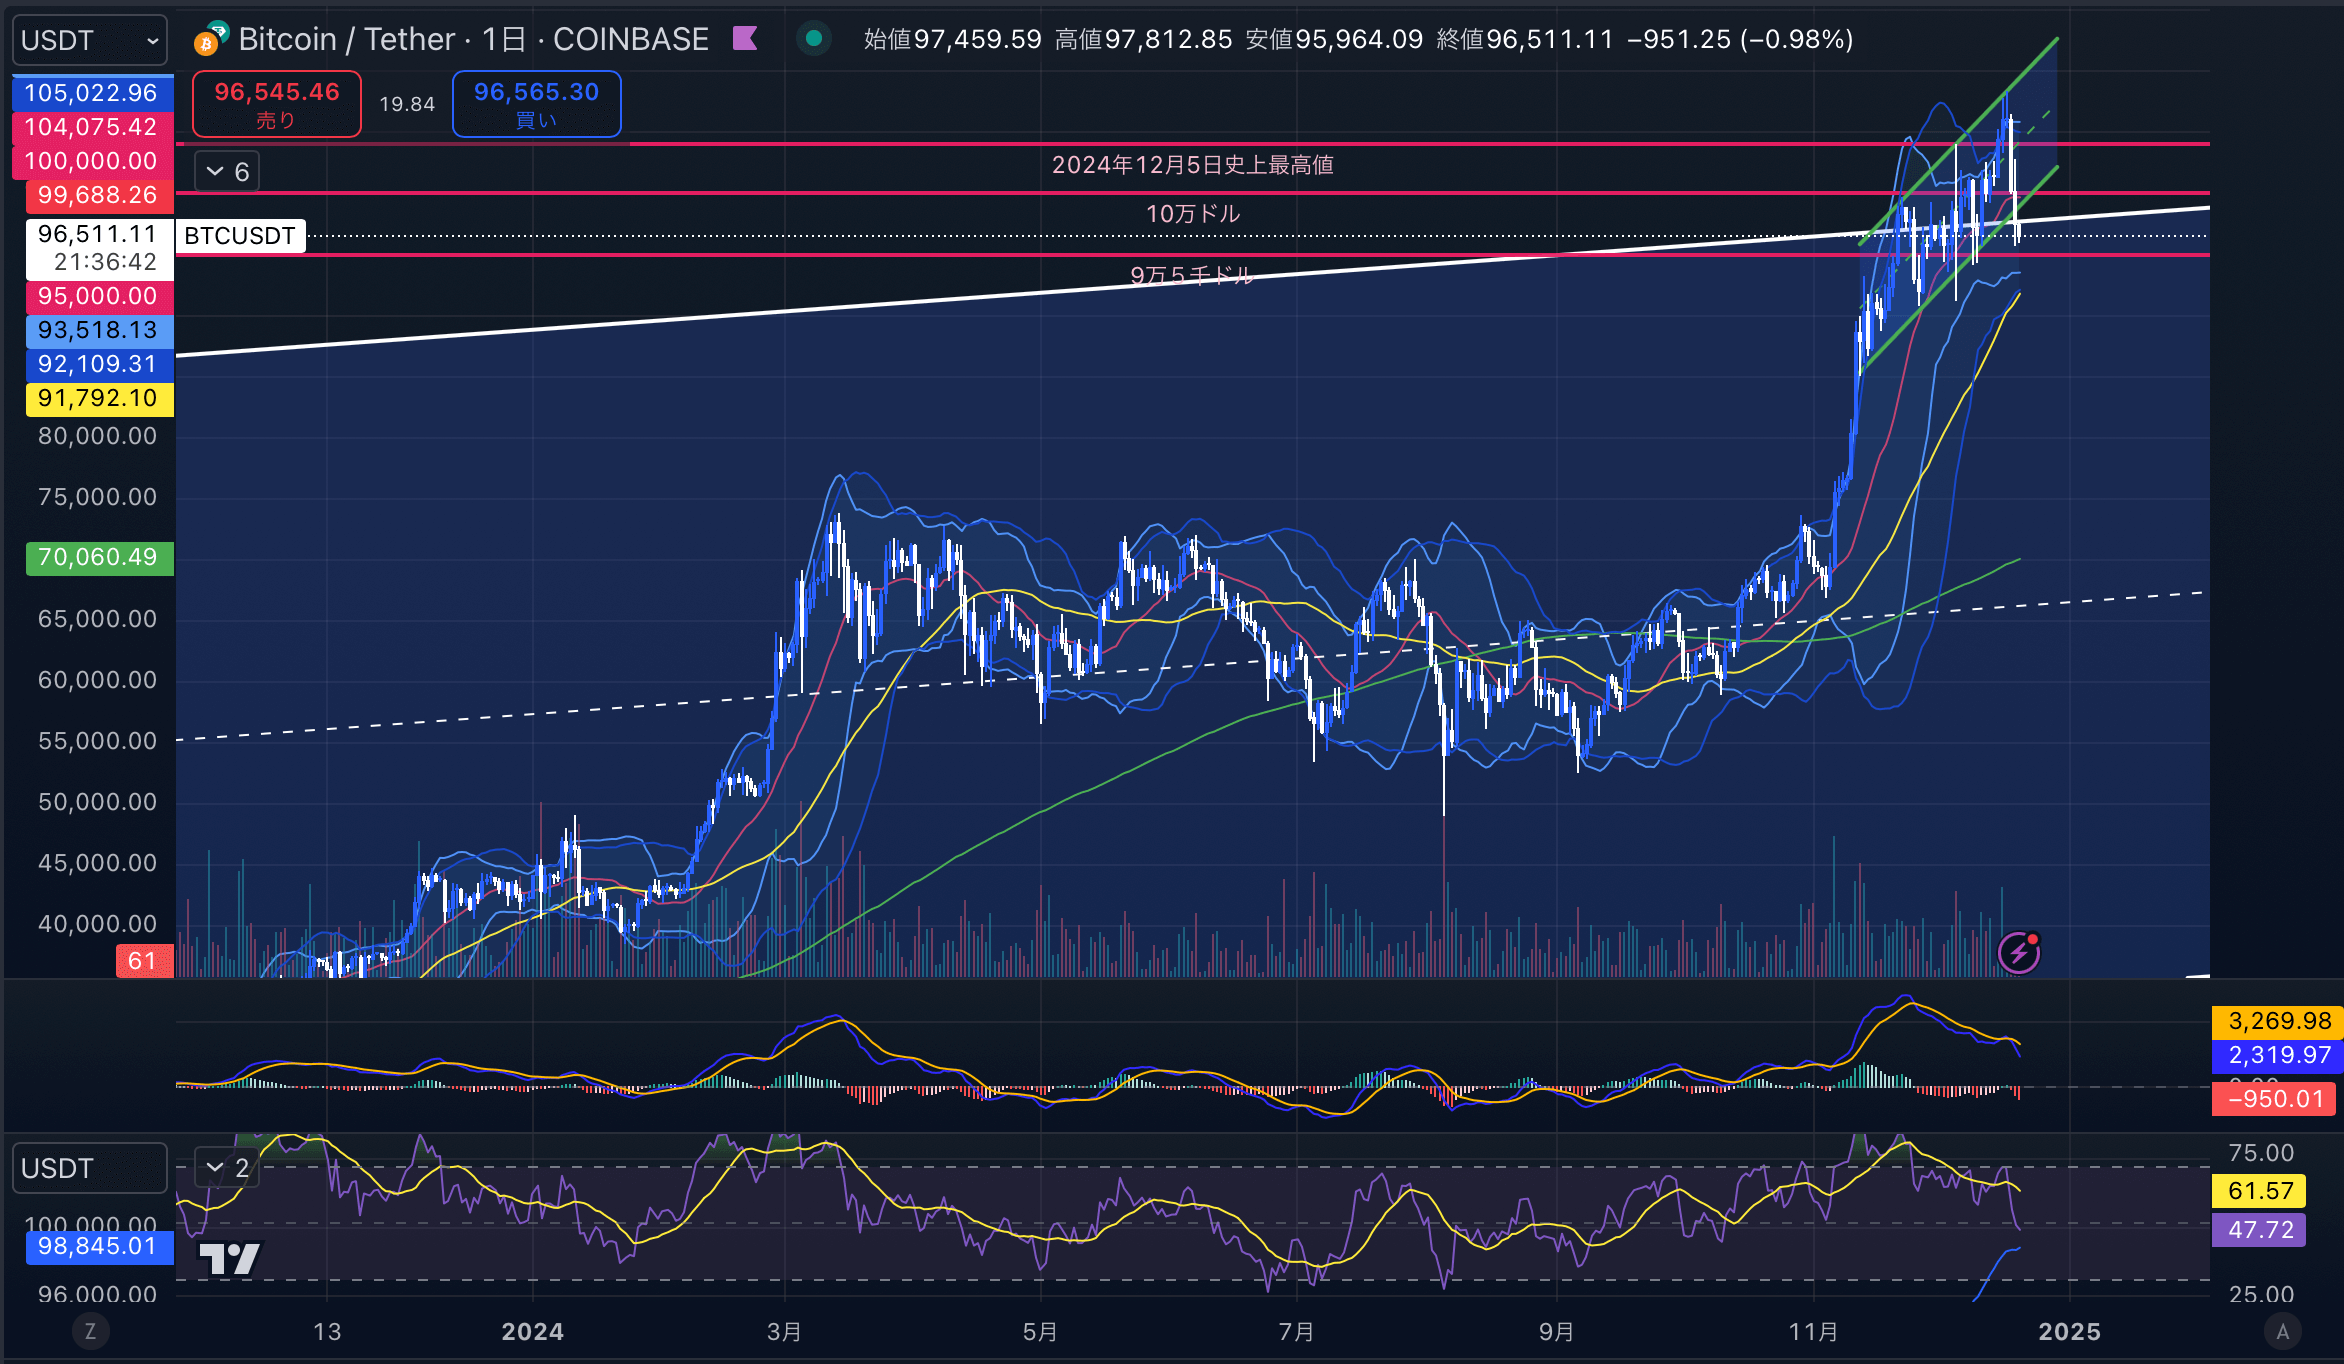Click the blue 98,845.01 label
Viewport: 2344px width, 1364px height.
tap(98, 1247)
